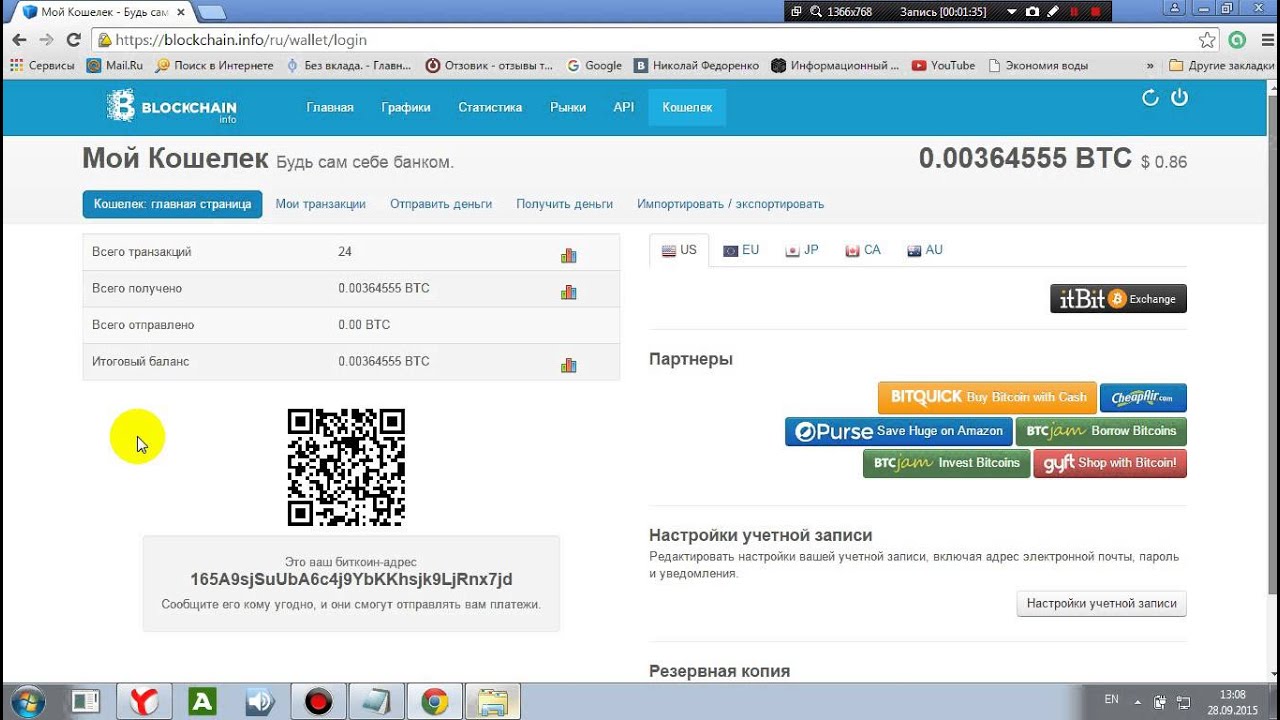Stop recording with red stop icon

pos(1096,12)
